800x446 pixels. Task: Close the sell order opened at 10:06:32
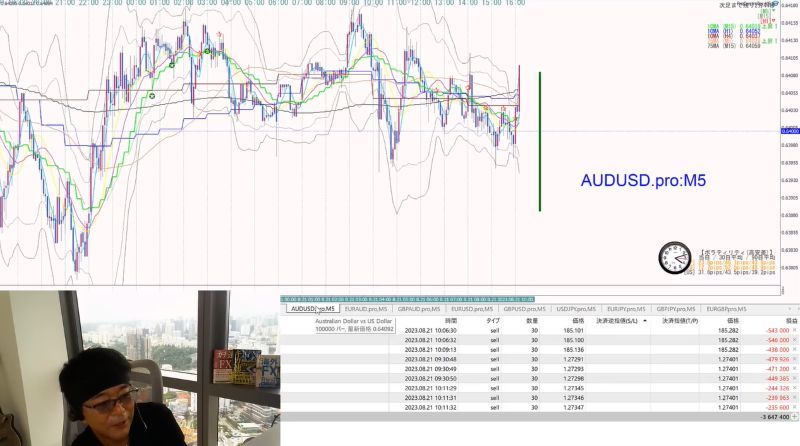794,340
